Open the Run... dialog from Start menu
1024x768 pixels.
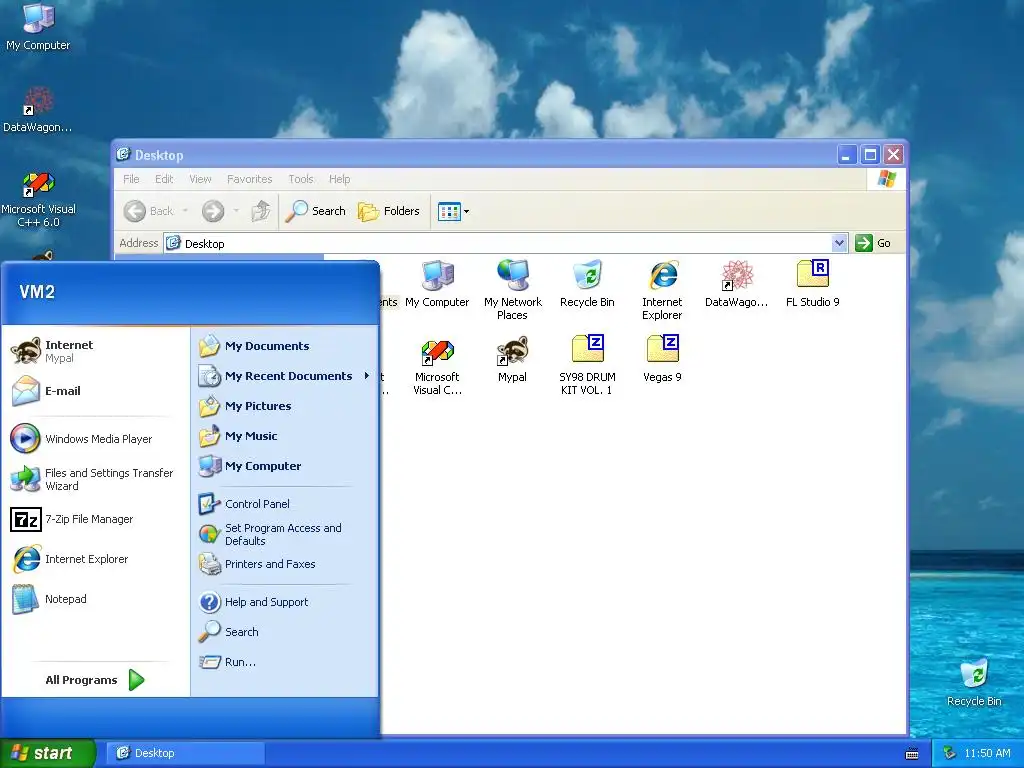[x=285, y=662]
